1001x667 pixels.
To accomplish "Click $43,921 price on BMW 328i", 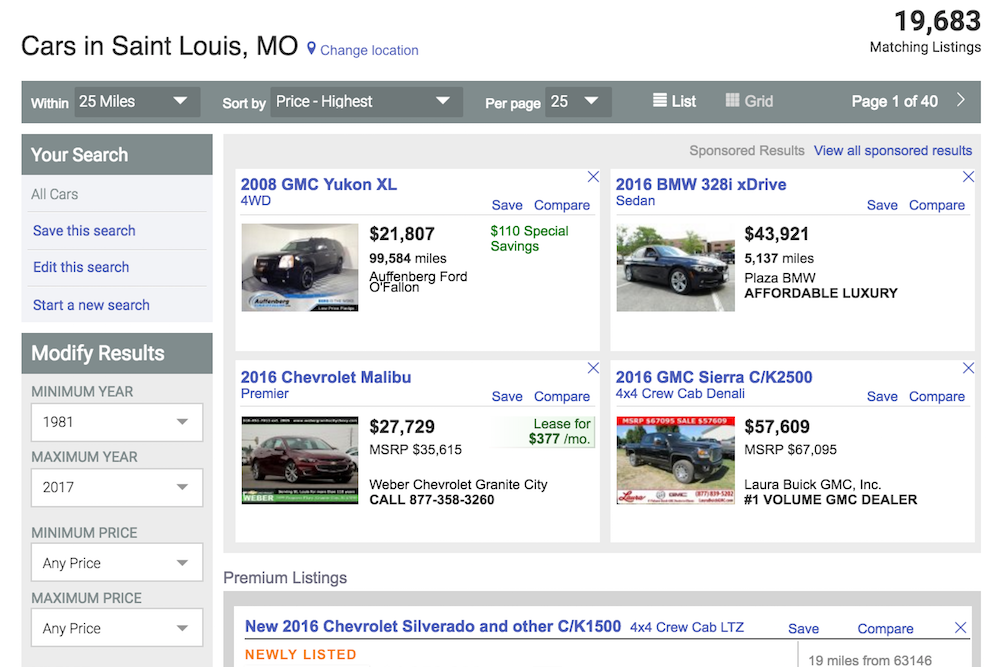I will point(776,234).
